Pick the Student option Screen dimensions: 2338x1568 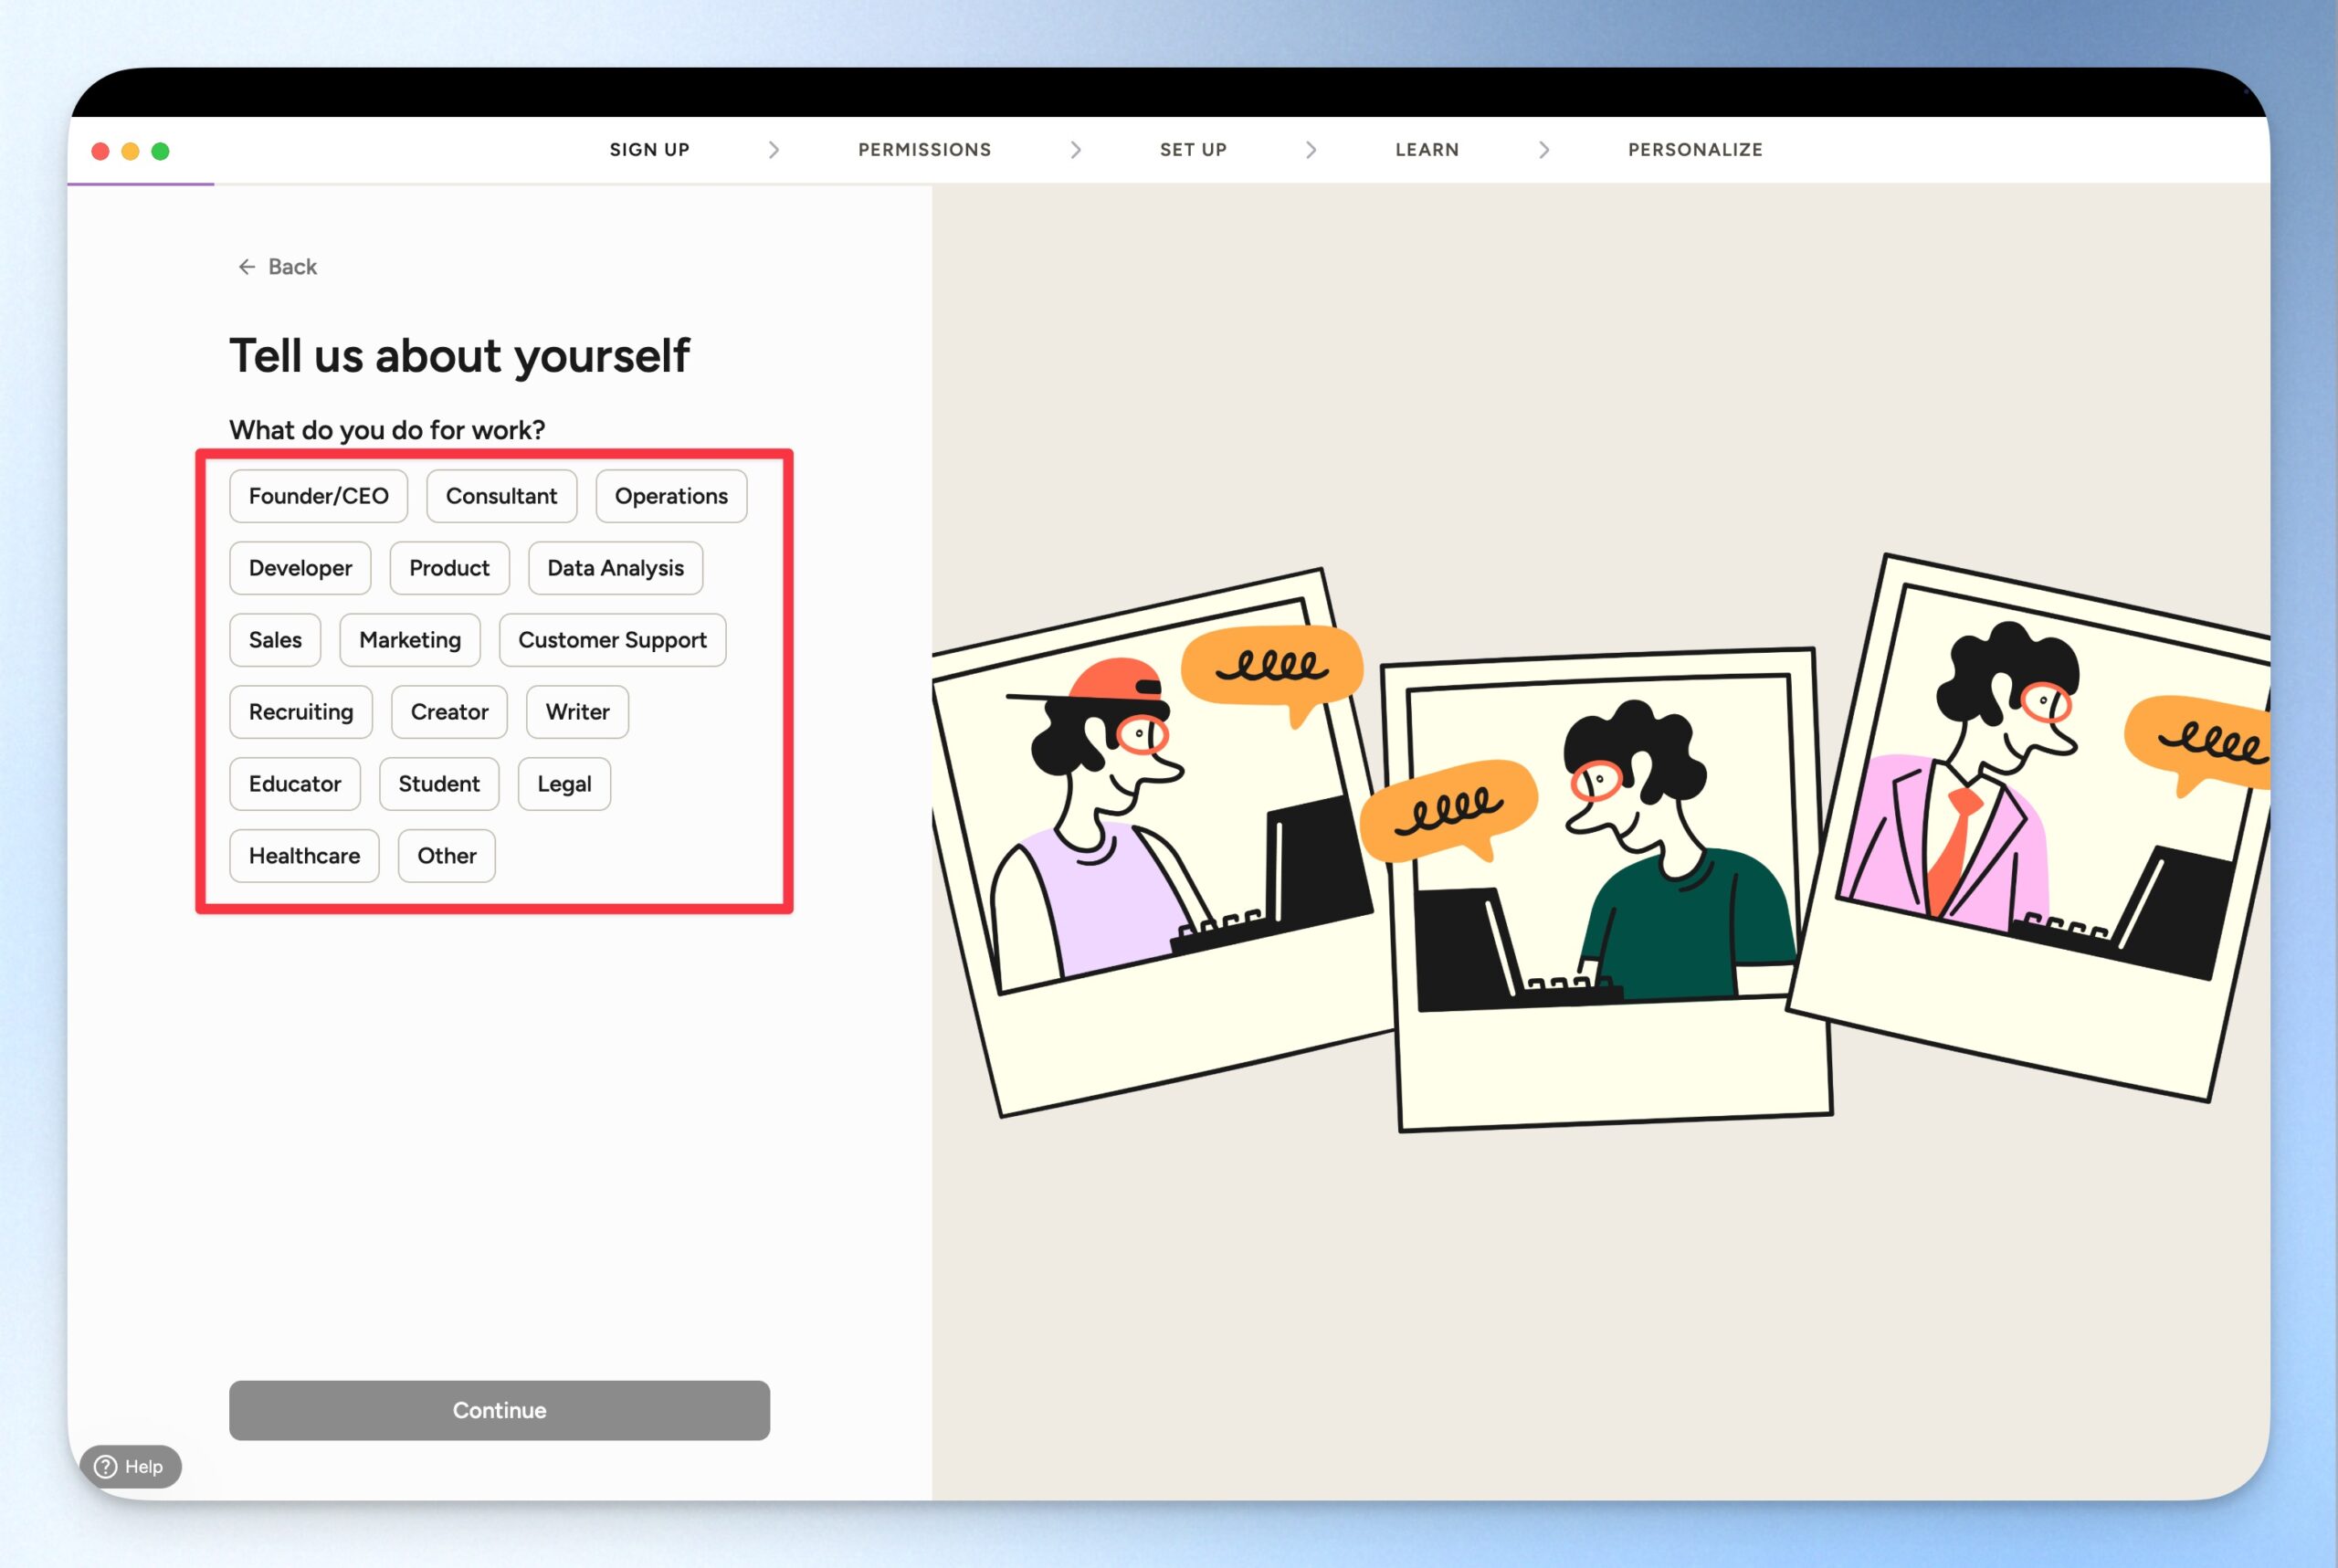pos(438,784)
